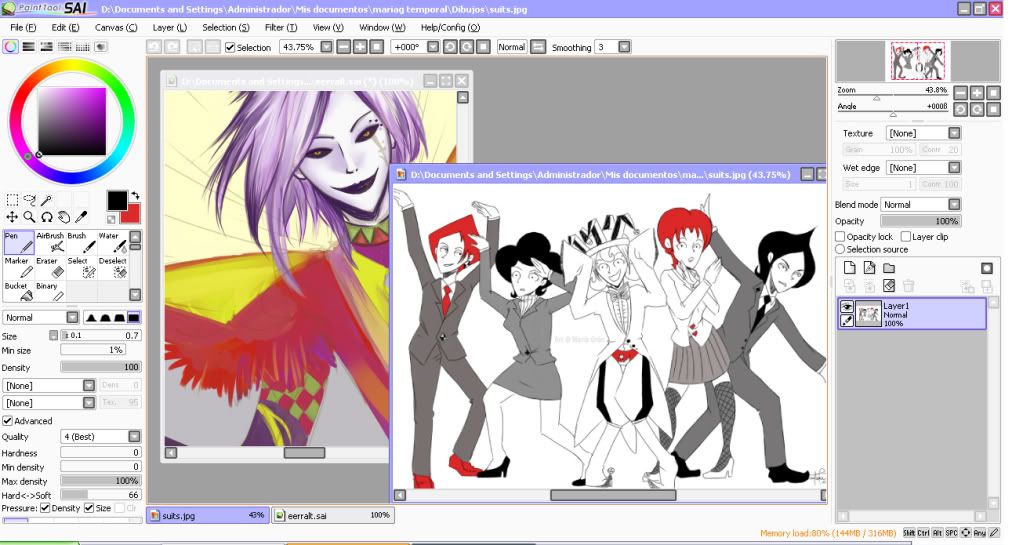The height and width of the screenshot is (545, 1023).
Task: Open the Smoothing dropdown
Action: (x=624, y=47)
